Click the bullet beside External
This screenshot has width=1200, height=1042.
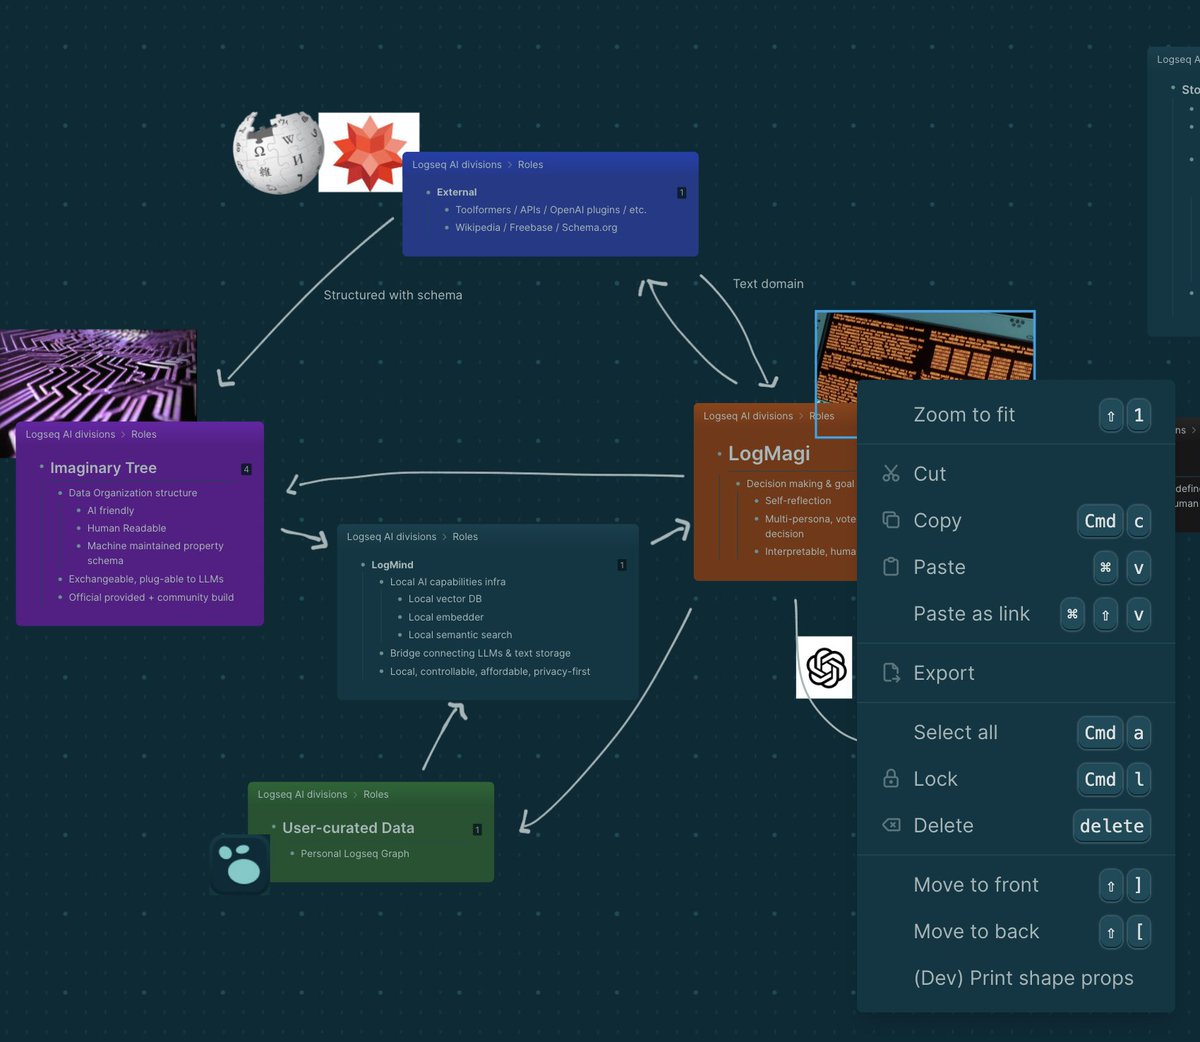pyautogui.click(x=428, y=192)
